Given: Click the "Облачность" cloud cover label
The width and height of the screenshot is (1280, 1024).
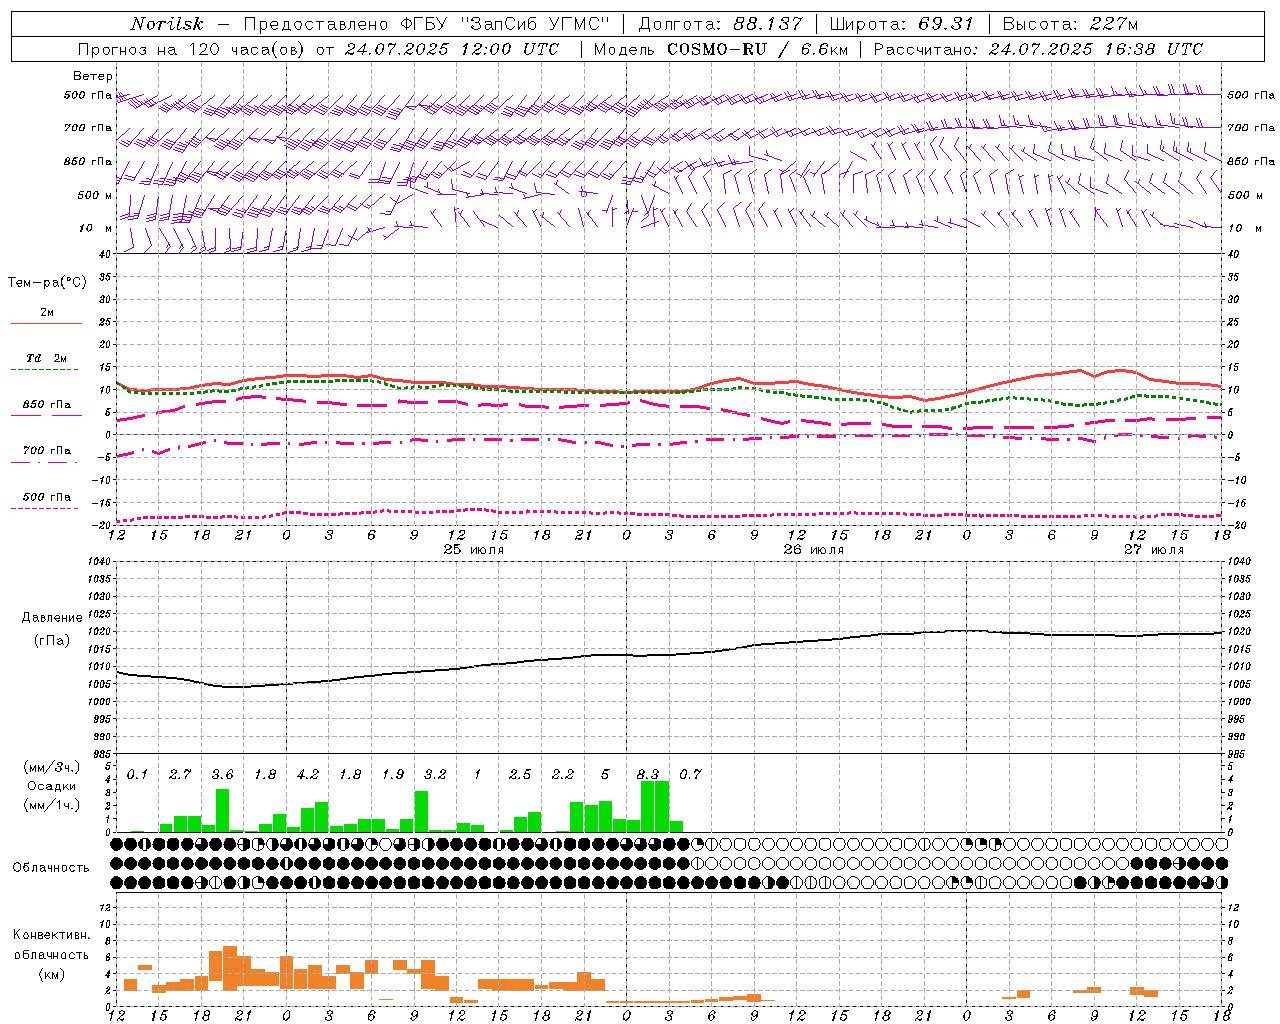Looking at the screenshot, I should coord(51,868).
